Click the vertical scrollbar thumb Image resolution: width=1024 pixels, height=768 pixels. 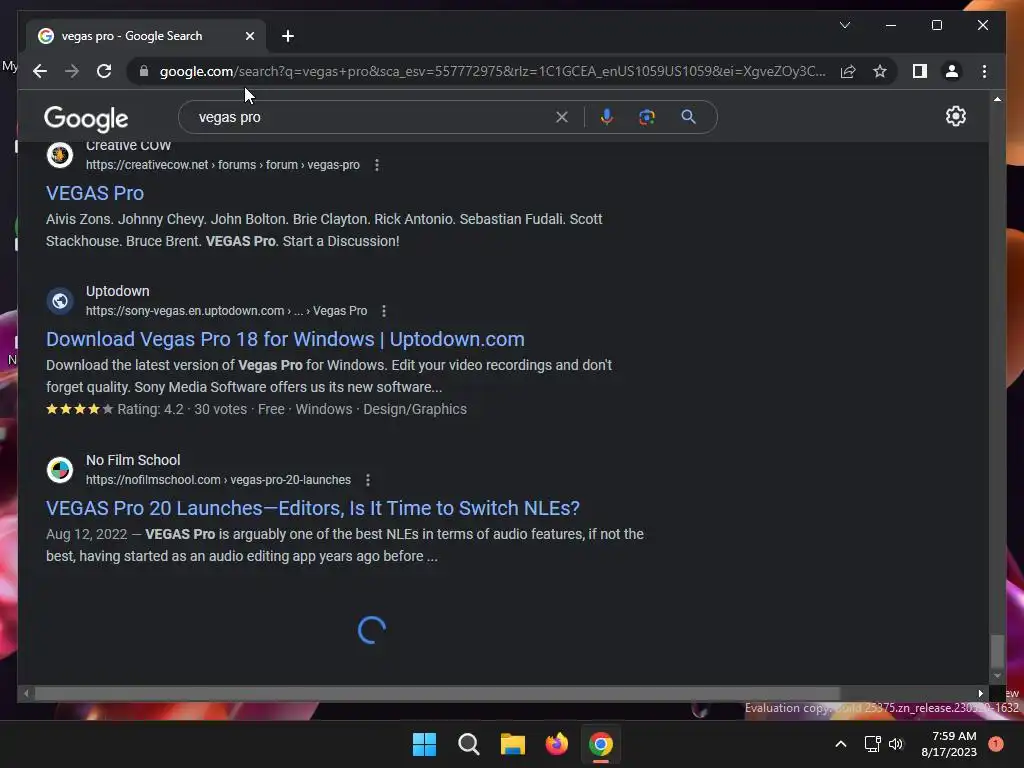click(x=997, y=650)
